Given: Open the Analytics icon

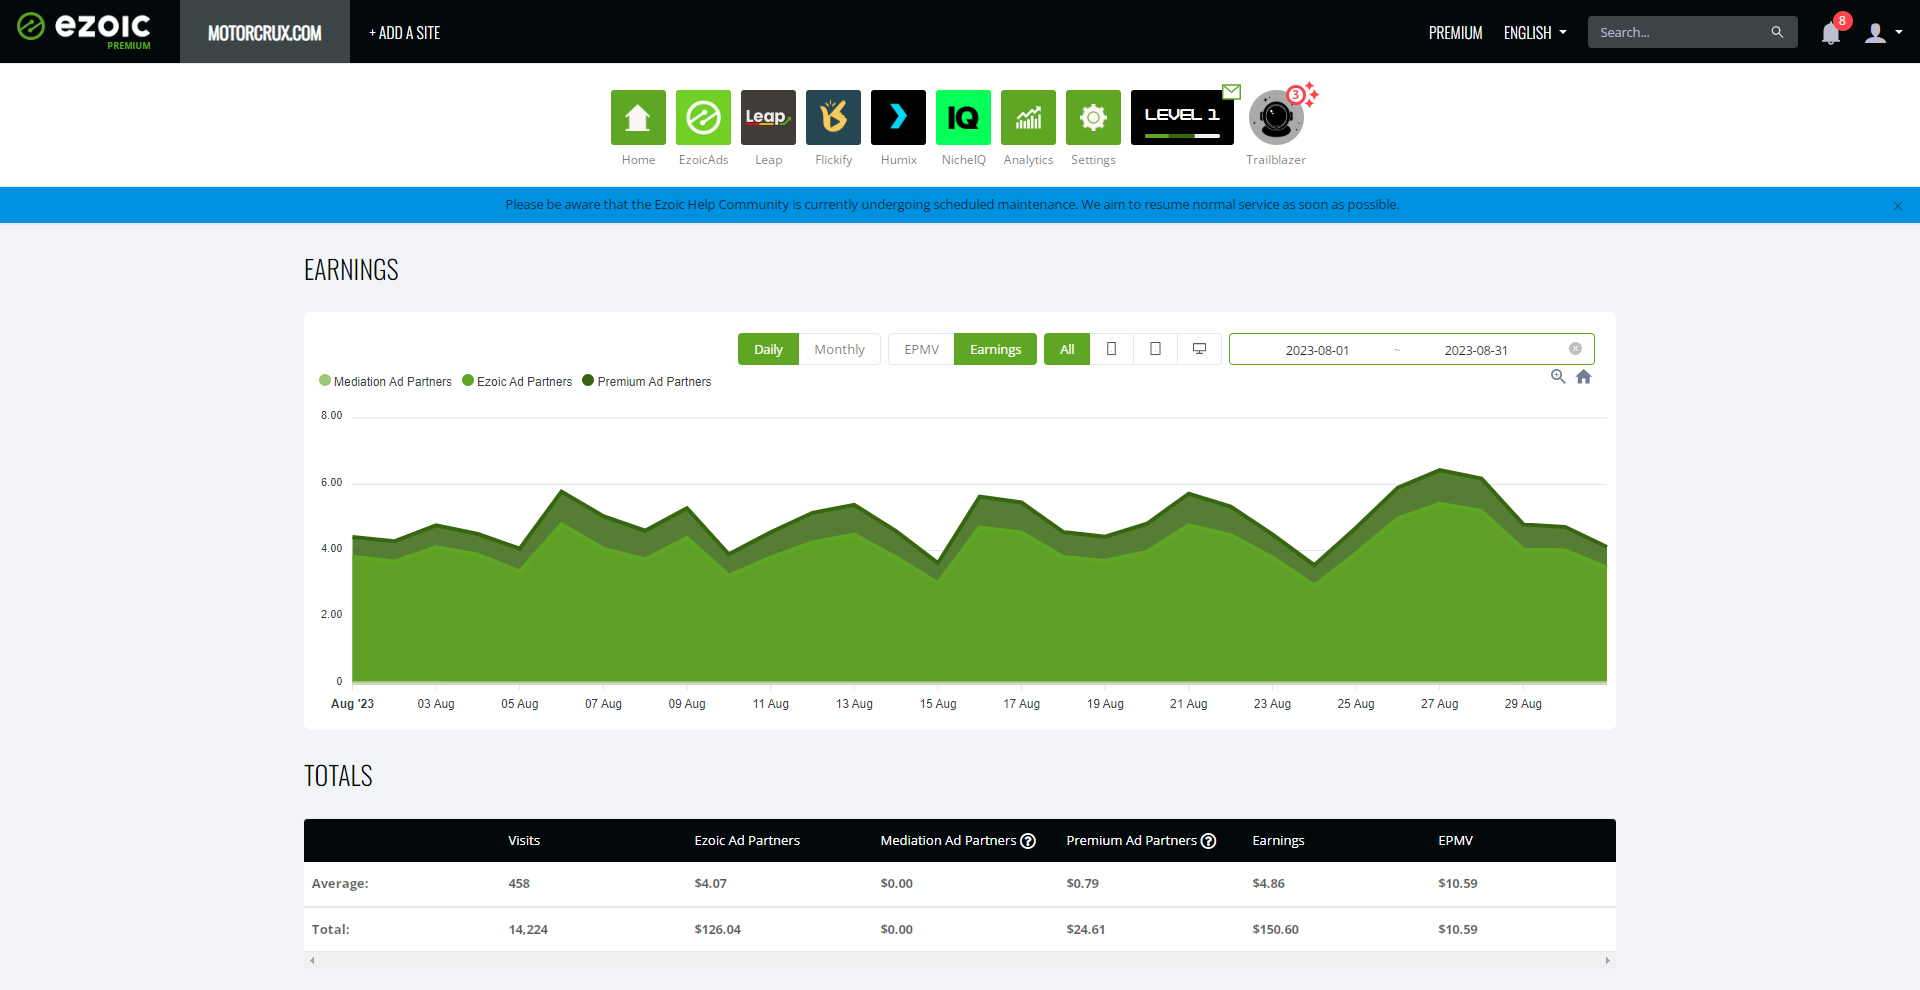Looking at the screenshot, I should click(1028, 118).
